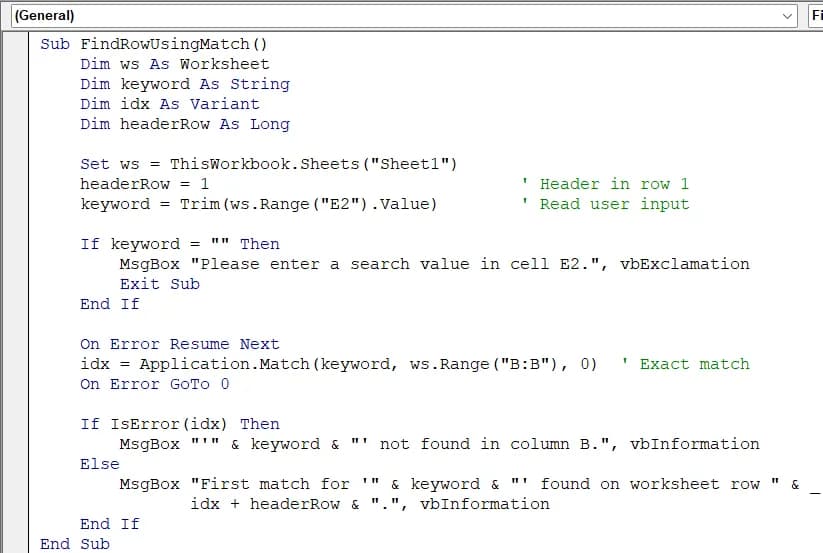Click the 'Sub FindRowUsingMatch()' declaration line
The image size is (823, 553).
[x=154, y=44]
